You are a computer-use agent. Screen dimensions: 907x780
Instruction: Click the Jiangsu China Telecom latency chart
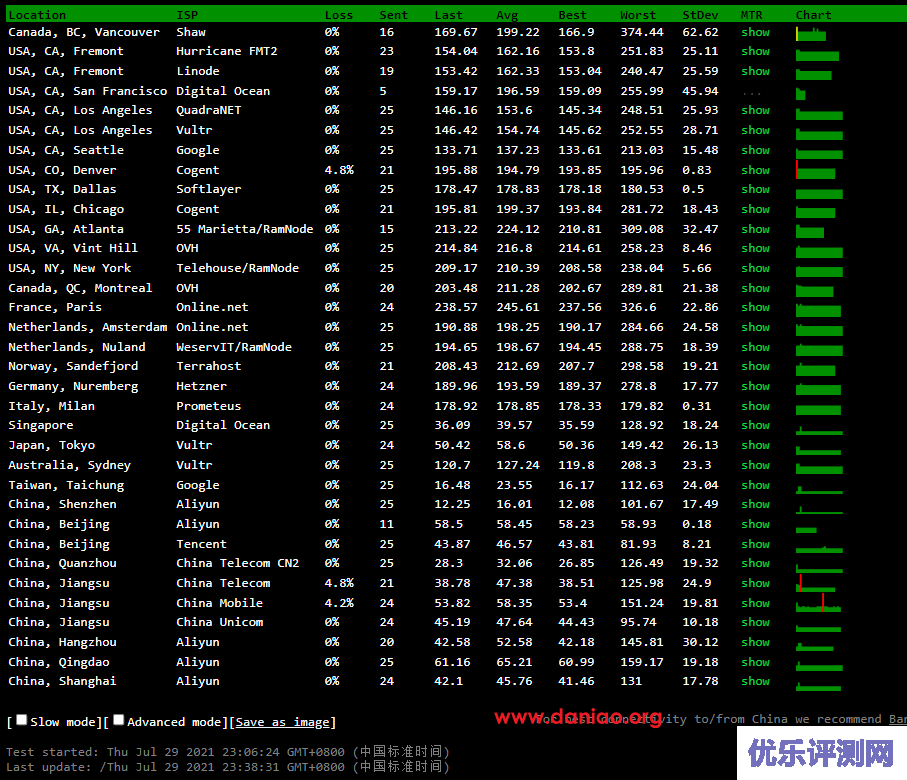pyautogui.click(x=816, y=583)
